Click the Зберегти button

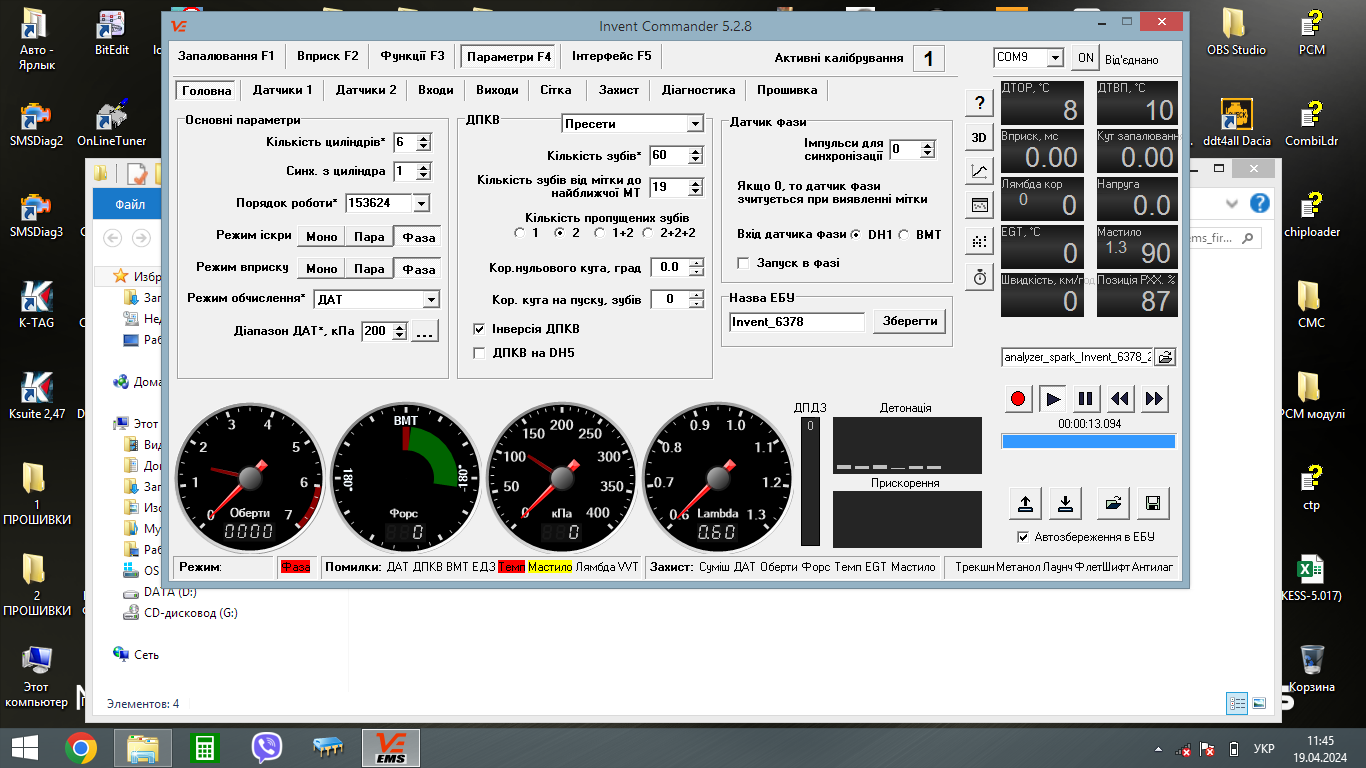(x=909, y=321)
